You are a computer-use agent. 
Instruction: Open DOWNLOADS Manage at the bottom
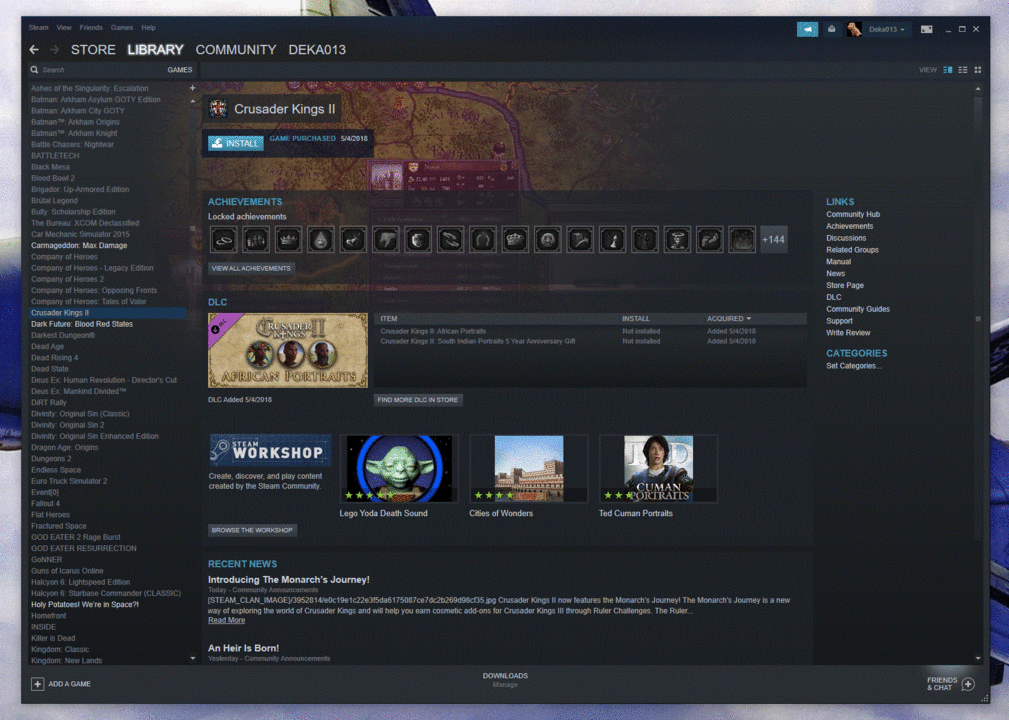505,680
